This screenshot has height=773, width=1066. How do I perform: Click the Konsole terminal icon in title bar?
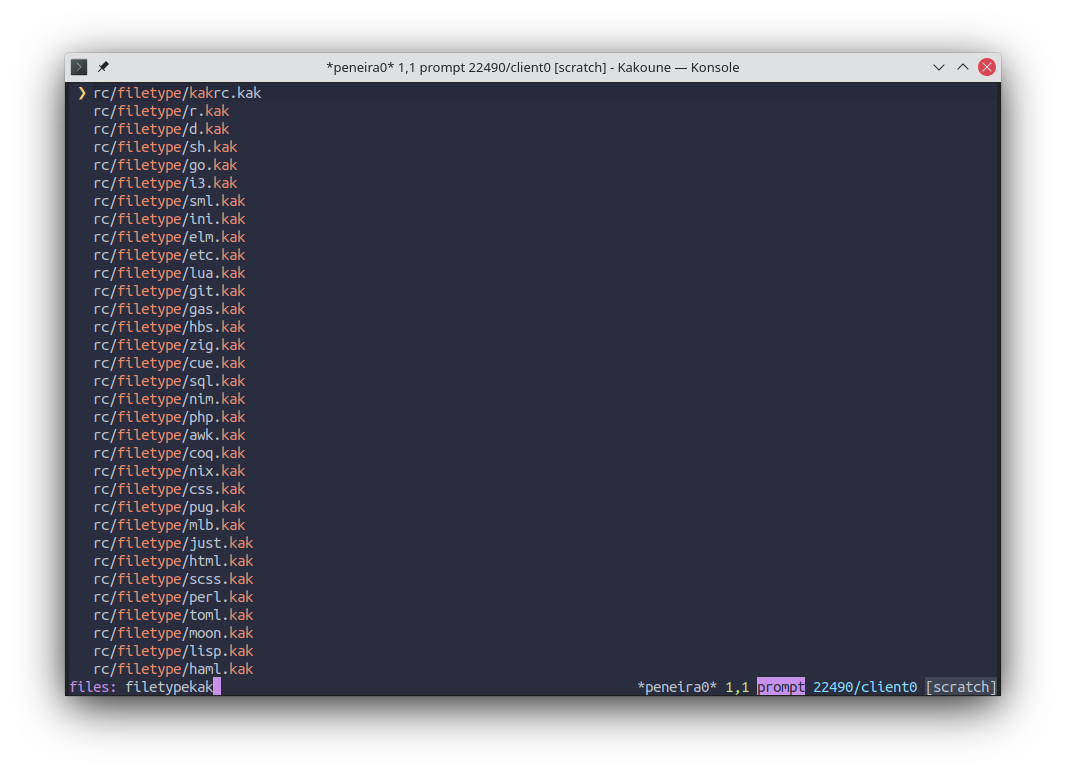[x=79, y=67]
